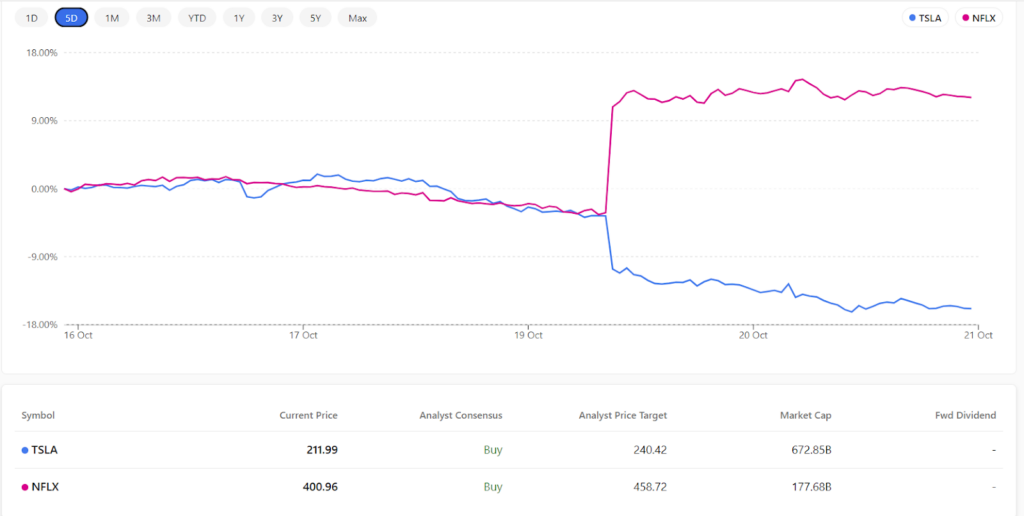Open NFLX symbol in table
1024x516 pixels.
pos(45,487)
